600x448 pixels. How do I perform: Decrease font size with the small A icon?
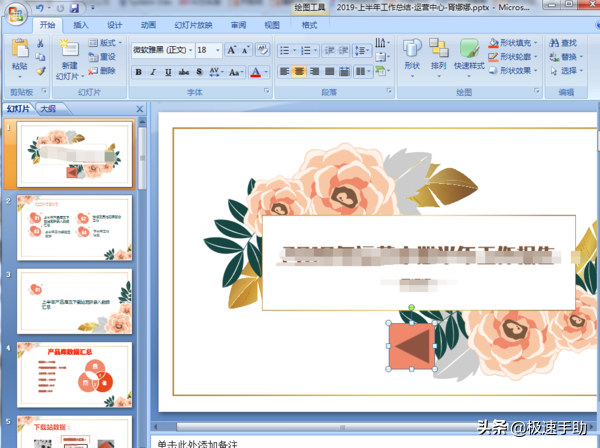tap(246, 50)
